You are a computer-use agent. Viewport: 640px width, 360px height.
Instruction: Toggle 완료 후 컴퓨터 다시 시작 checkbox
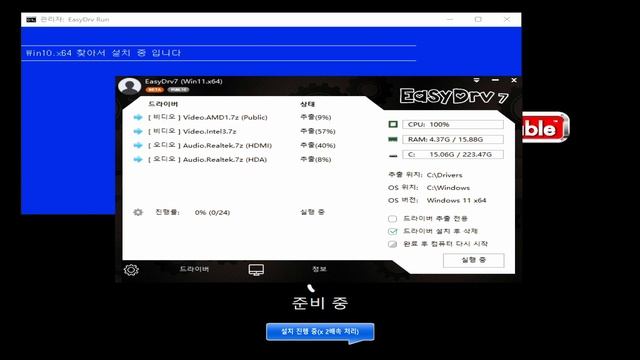392,244
